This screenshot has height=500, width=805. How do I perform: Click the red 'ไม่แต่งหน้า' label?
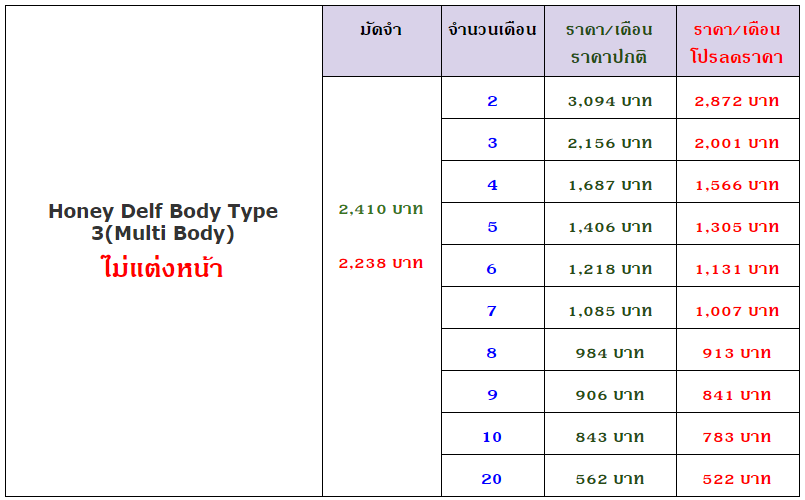pyautogui.click(x=163, y=267)
